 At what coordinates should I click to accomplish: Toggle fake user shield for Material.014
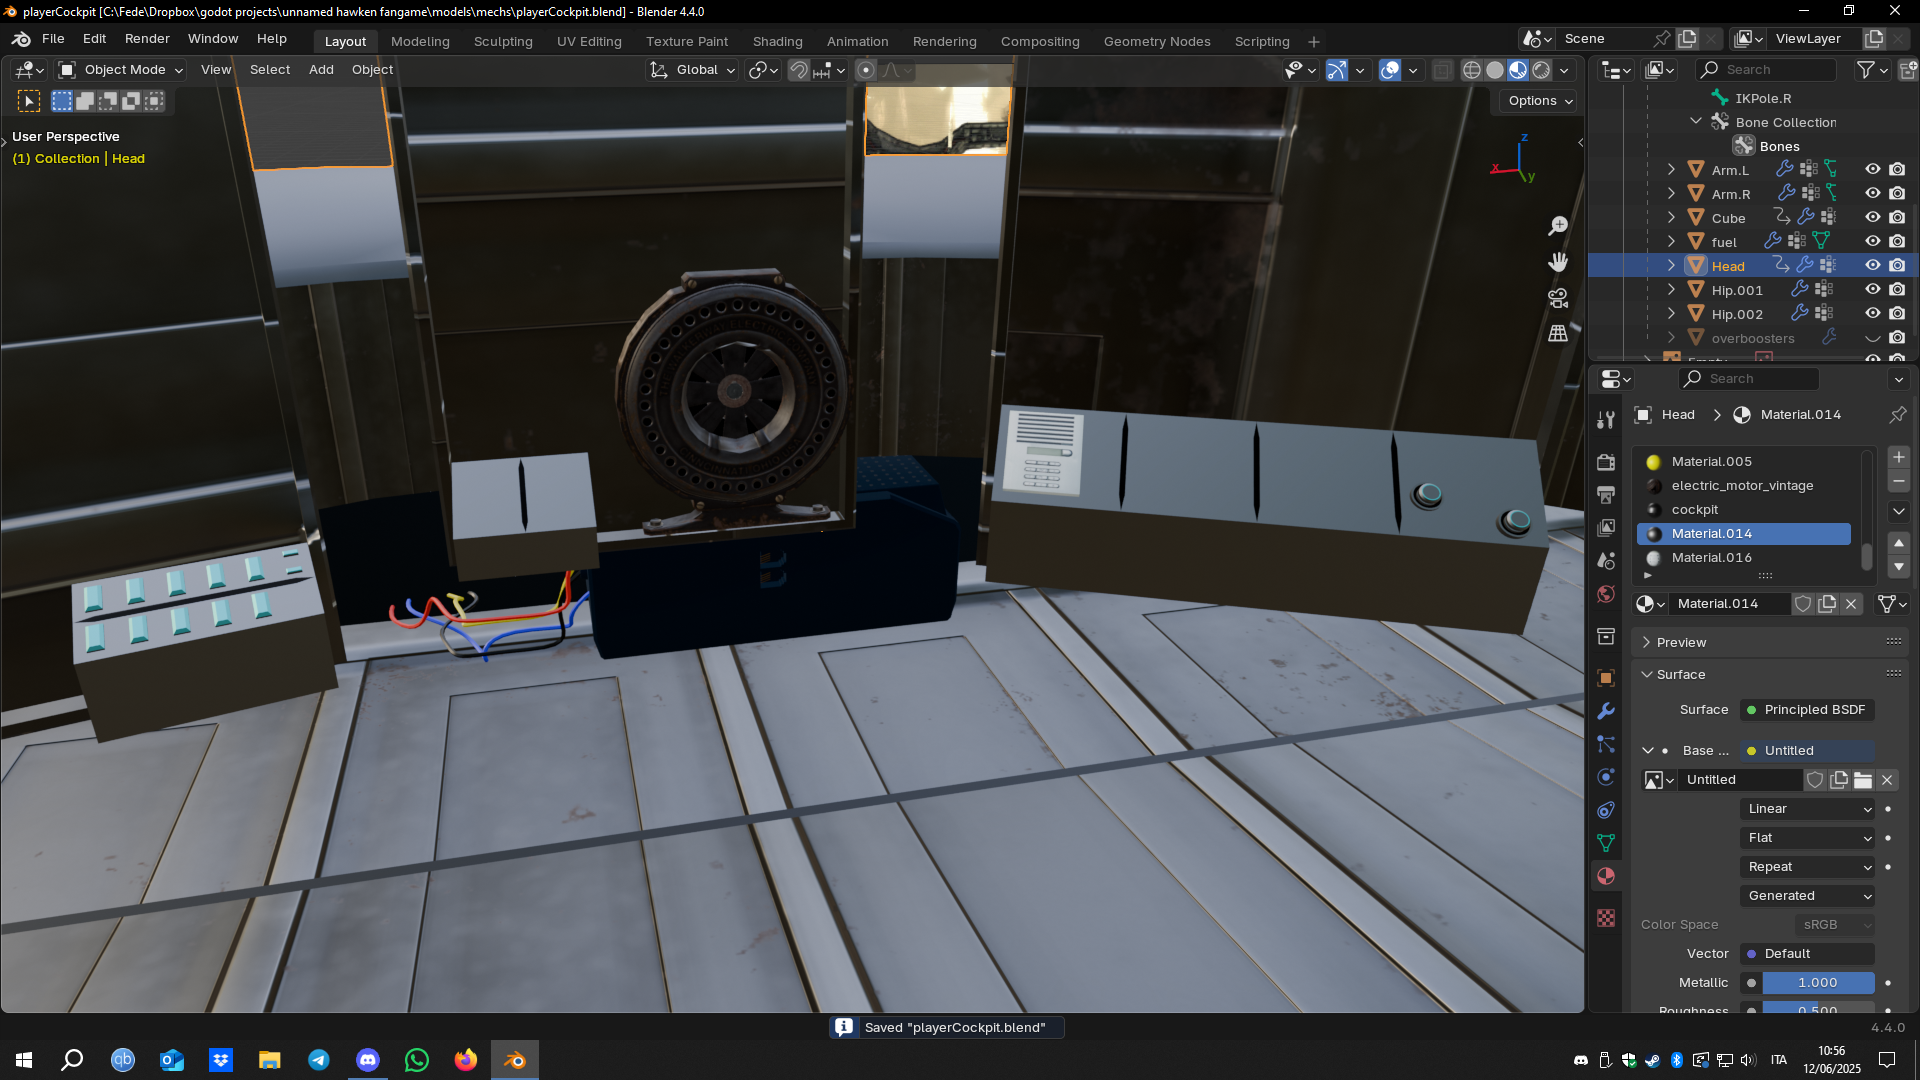point(1803,604)
